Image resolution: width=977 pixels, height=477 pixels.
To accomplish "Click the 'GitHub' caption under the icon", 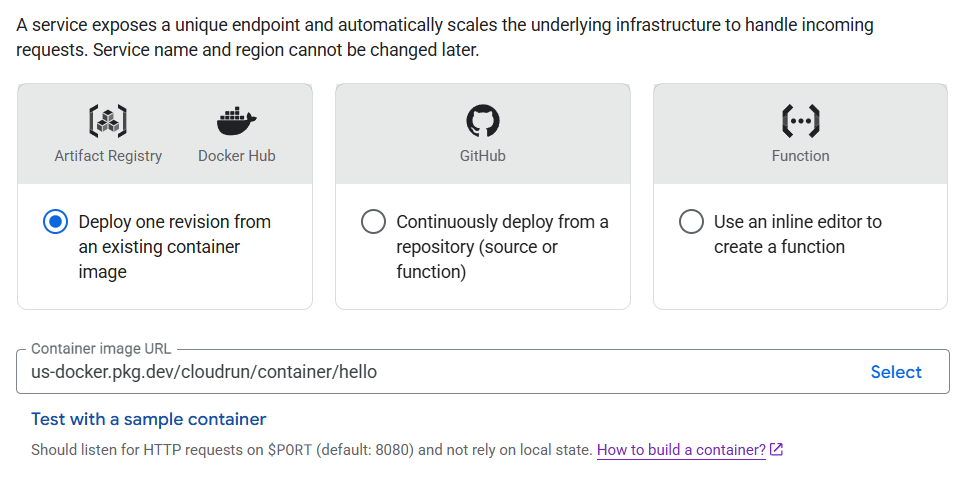I will 483,156.
